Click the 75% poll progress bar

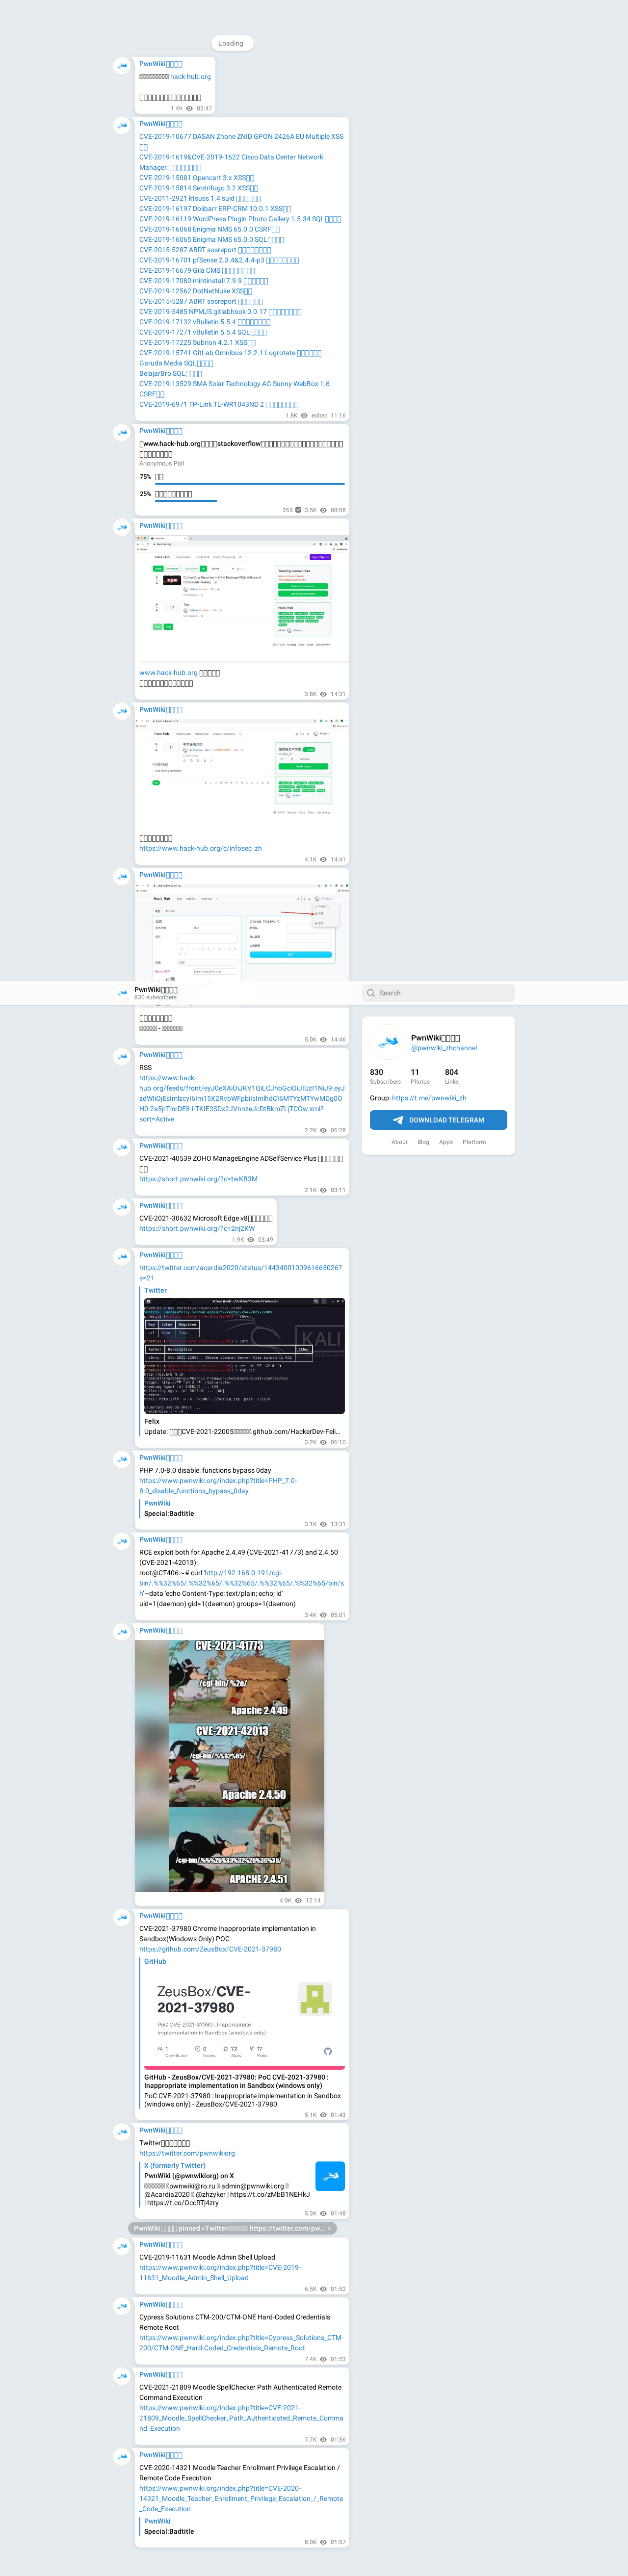(x=249, y=485)
